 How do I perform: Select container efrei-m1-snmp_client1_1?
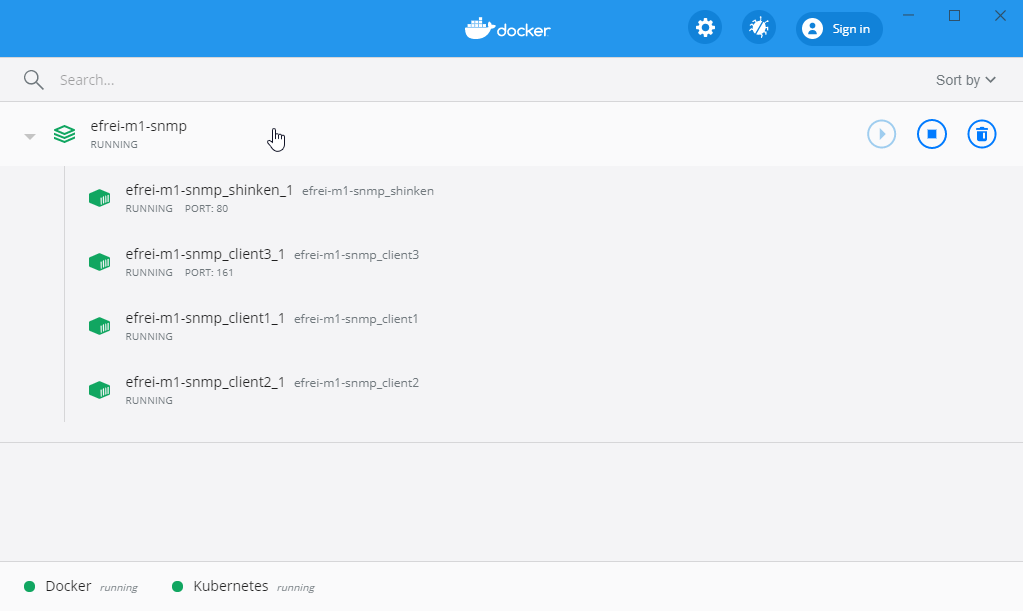(205, 318)
